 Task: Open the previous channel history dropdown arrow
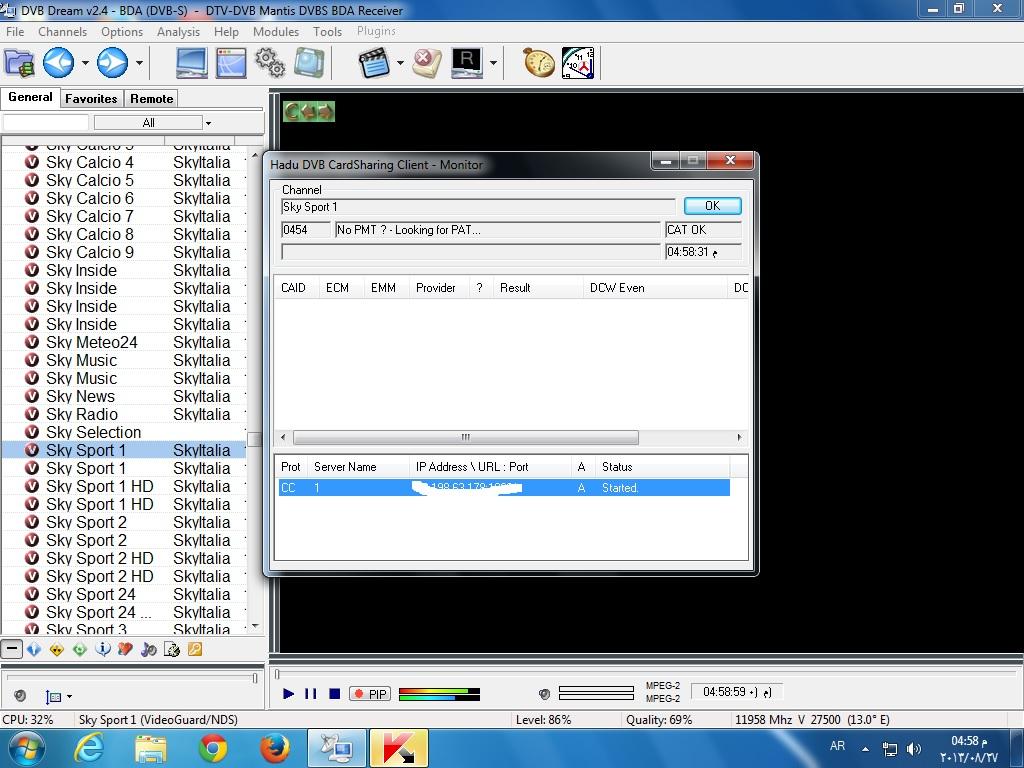pos(86,63)
